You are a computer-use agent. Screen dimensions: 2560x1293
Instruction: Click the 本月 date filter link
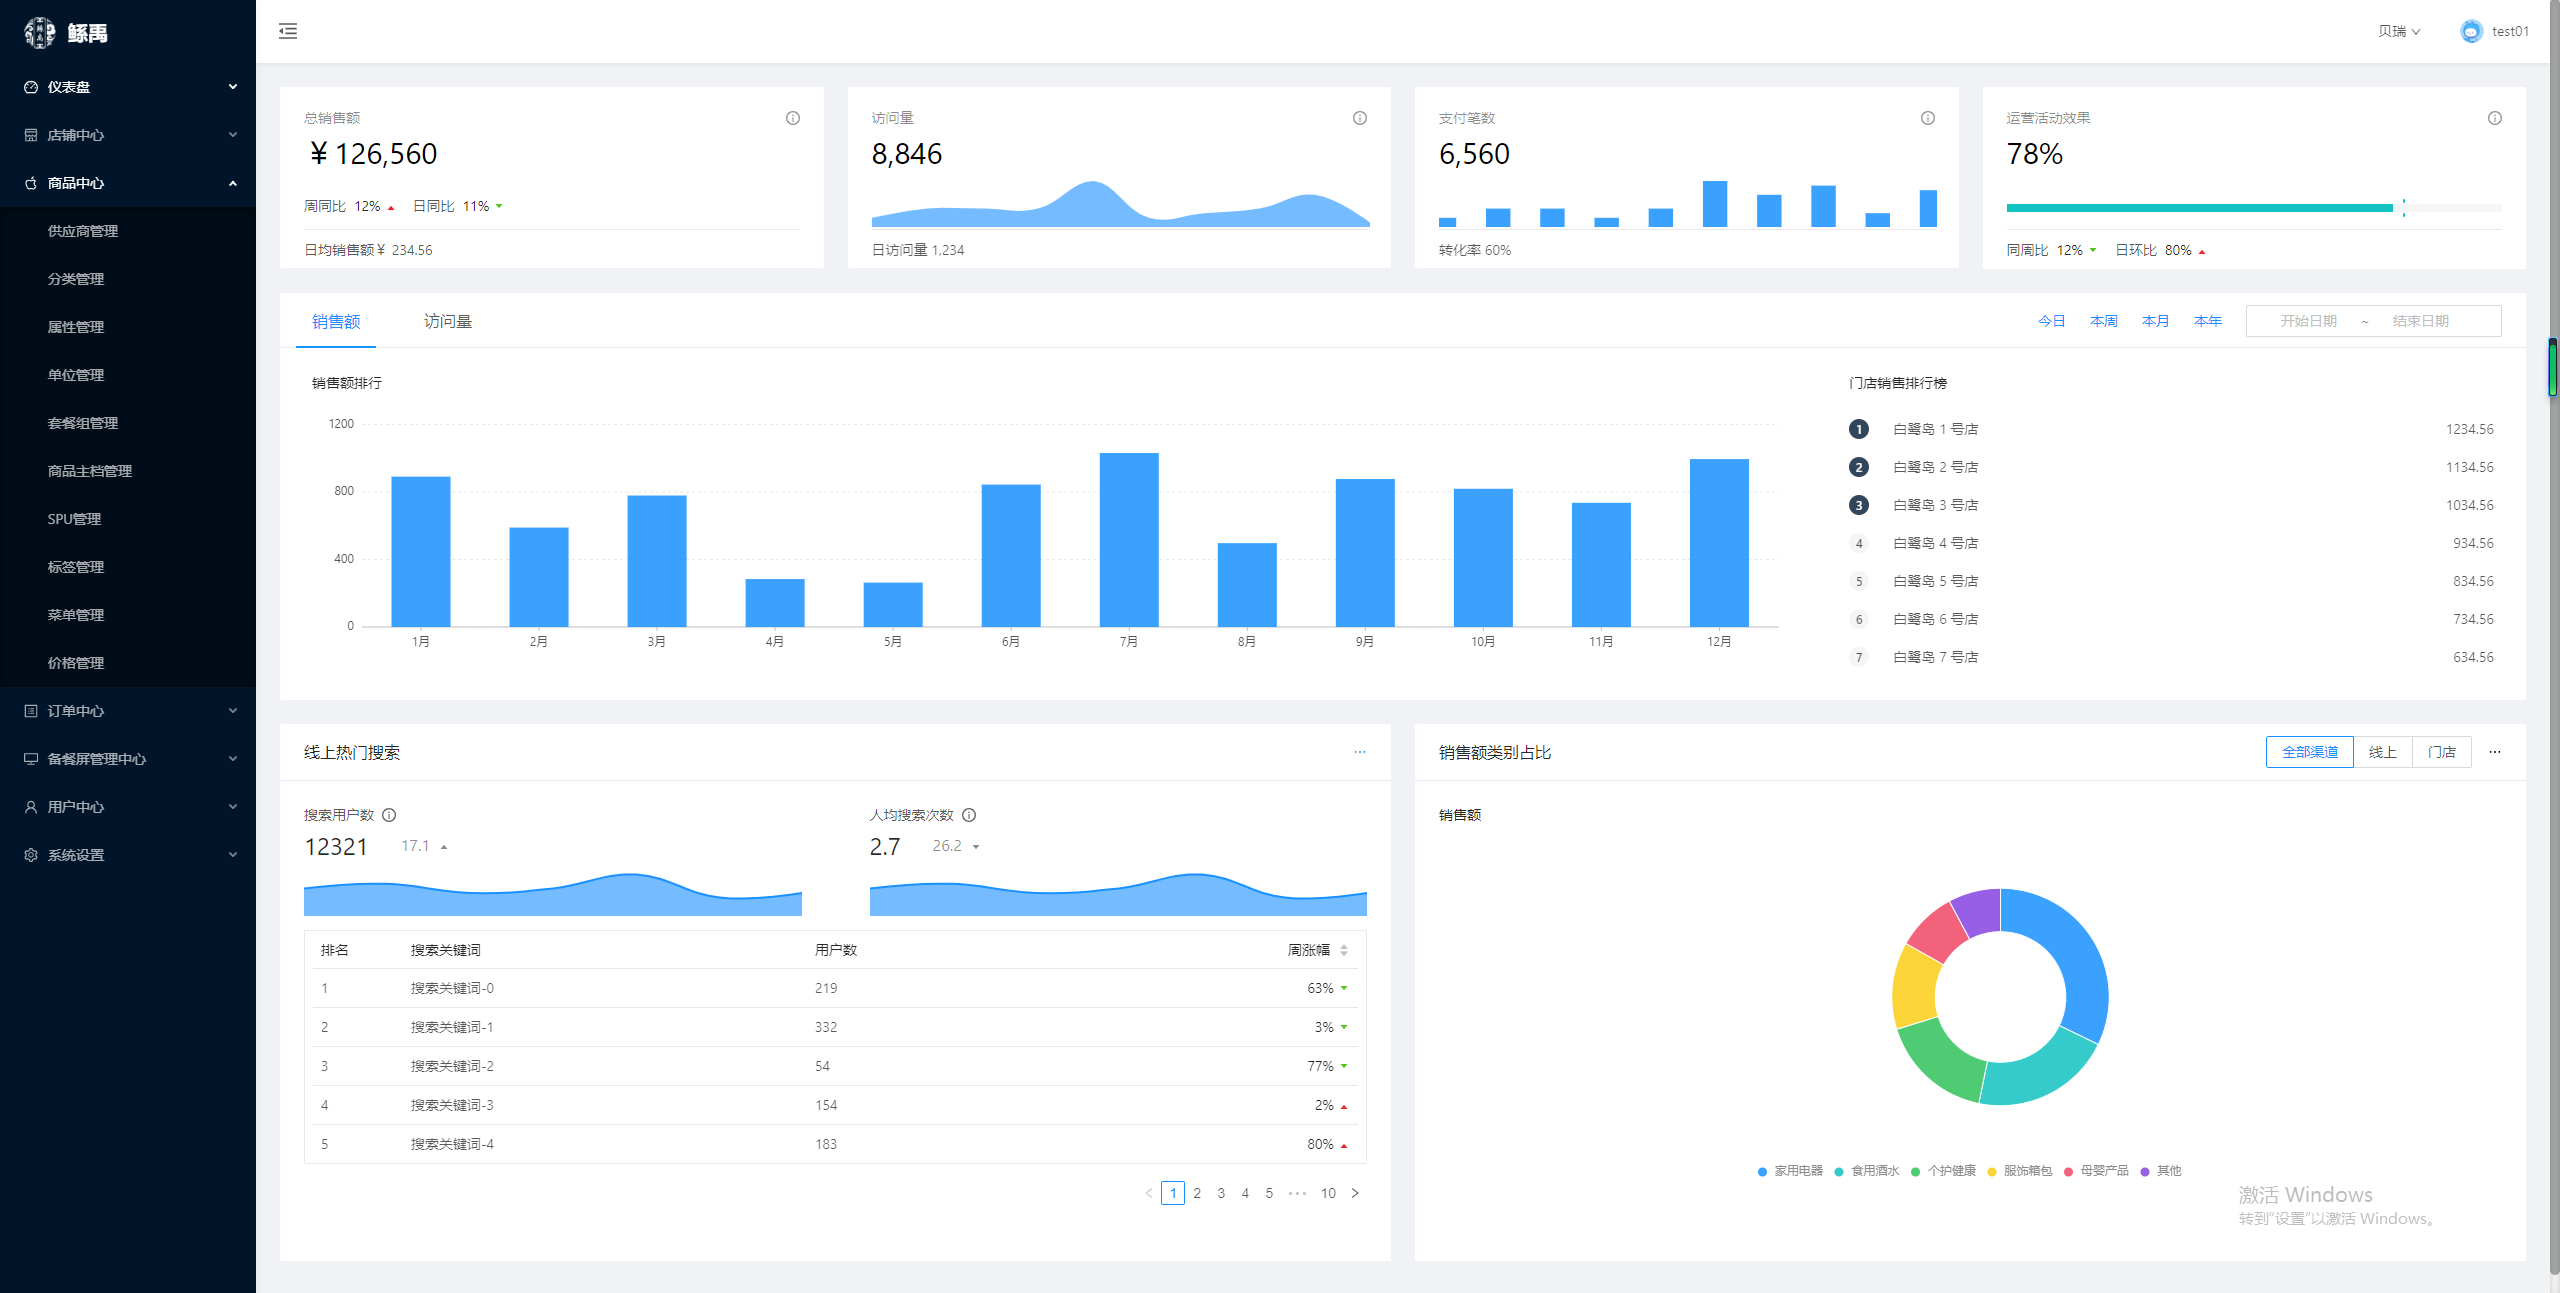(2155, 321)
